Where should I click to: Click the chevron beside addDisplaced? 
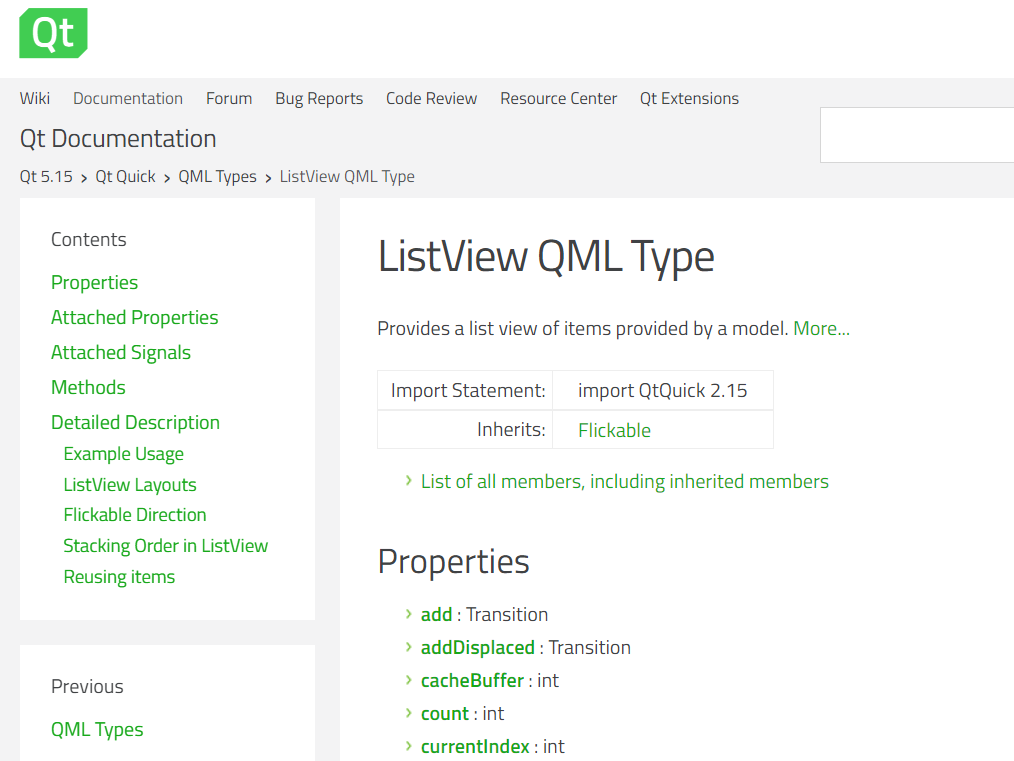pyautogui.click(x=409, y=647)
